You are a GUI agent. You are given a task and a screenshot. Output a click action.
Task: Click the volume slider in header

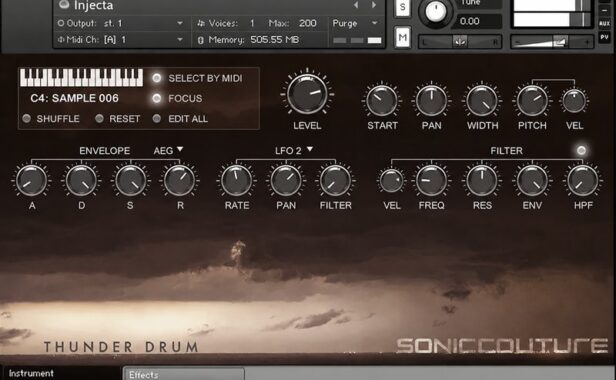551,41
